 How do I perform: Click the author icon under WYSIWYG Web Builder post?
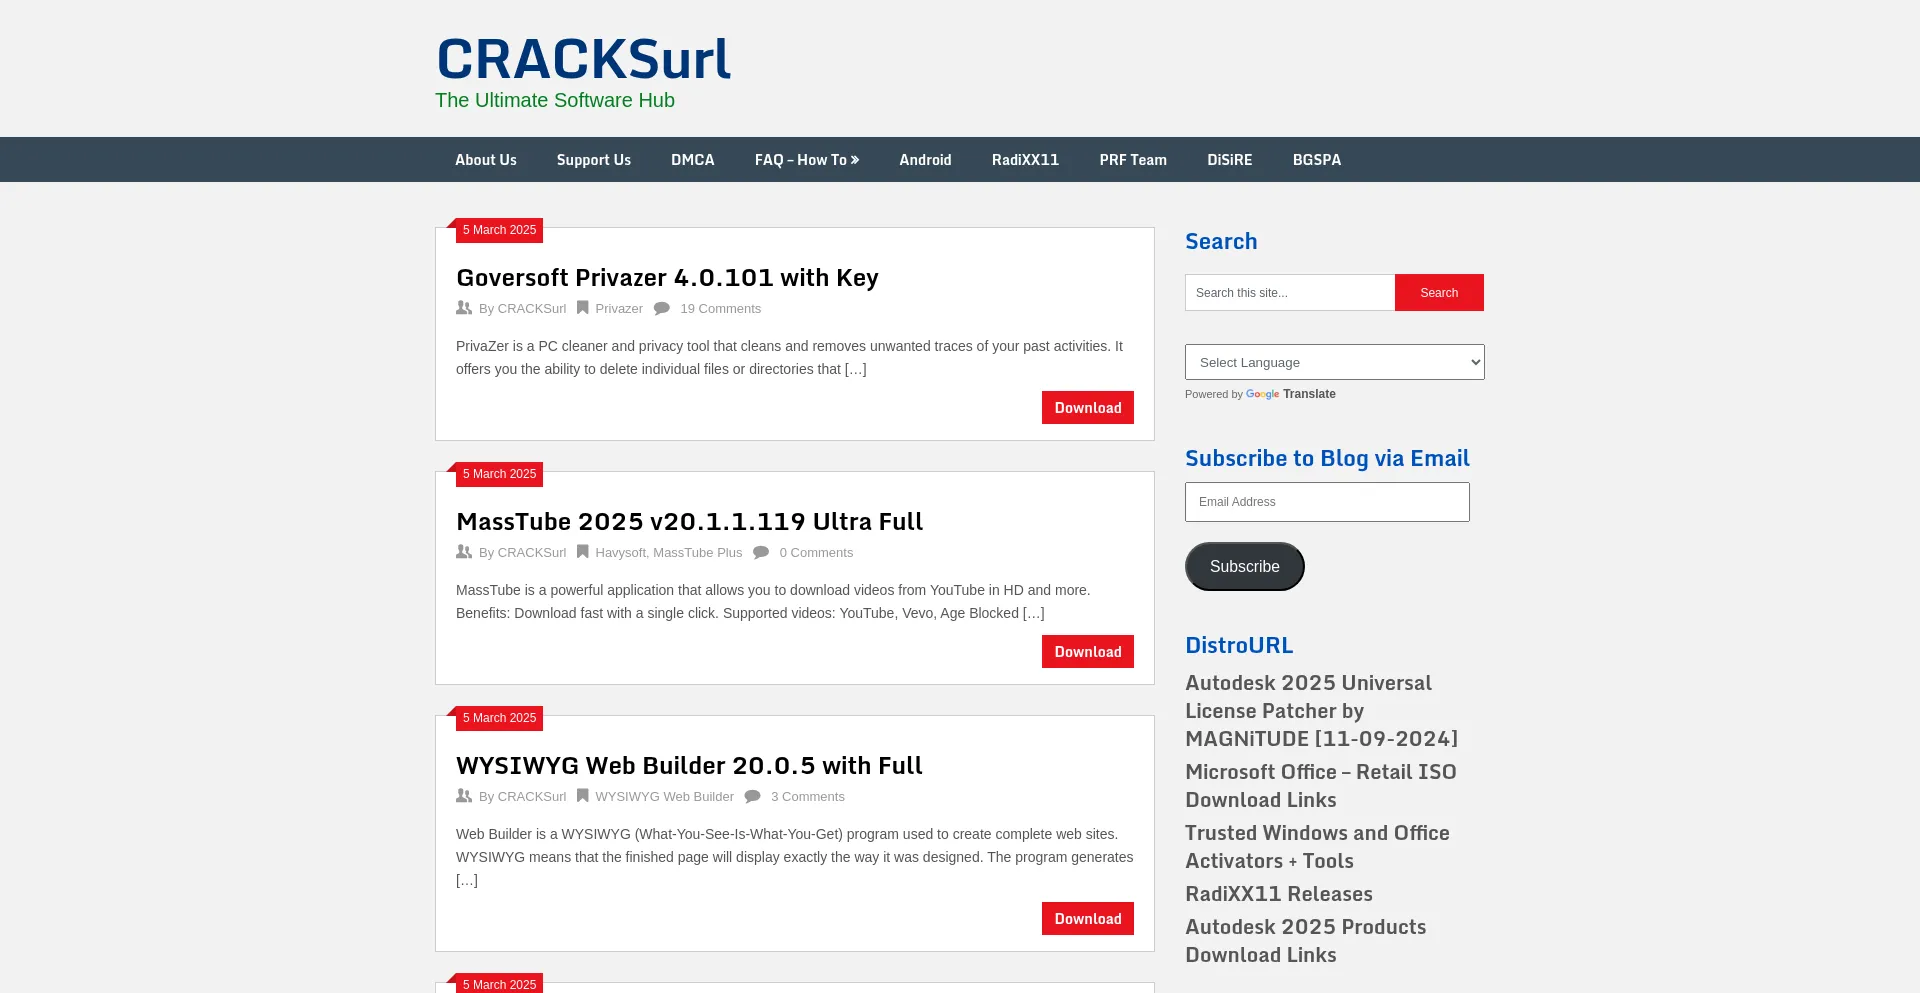(464, 796)
